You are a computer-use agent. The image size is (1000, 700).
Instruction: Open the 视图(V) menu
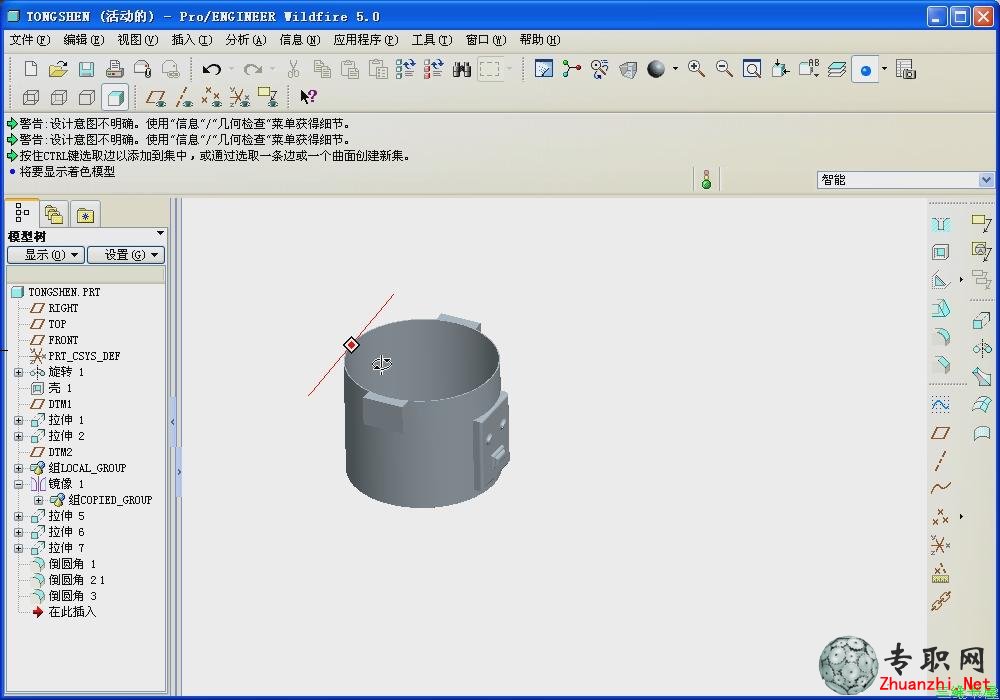[x=138, y=40]
